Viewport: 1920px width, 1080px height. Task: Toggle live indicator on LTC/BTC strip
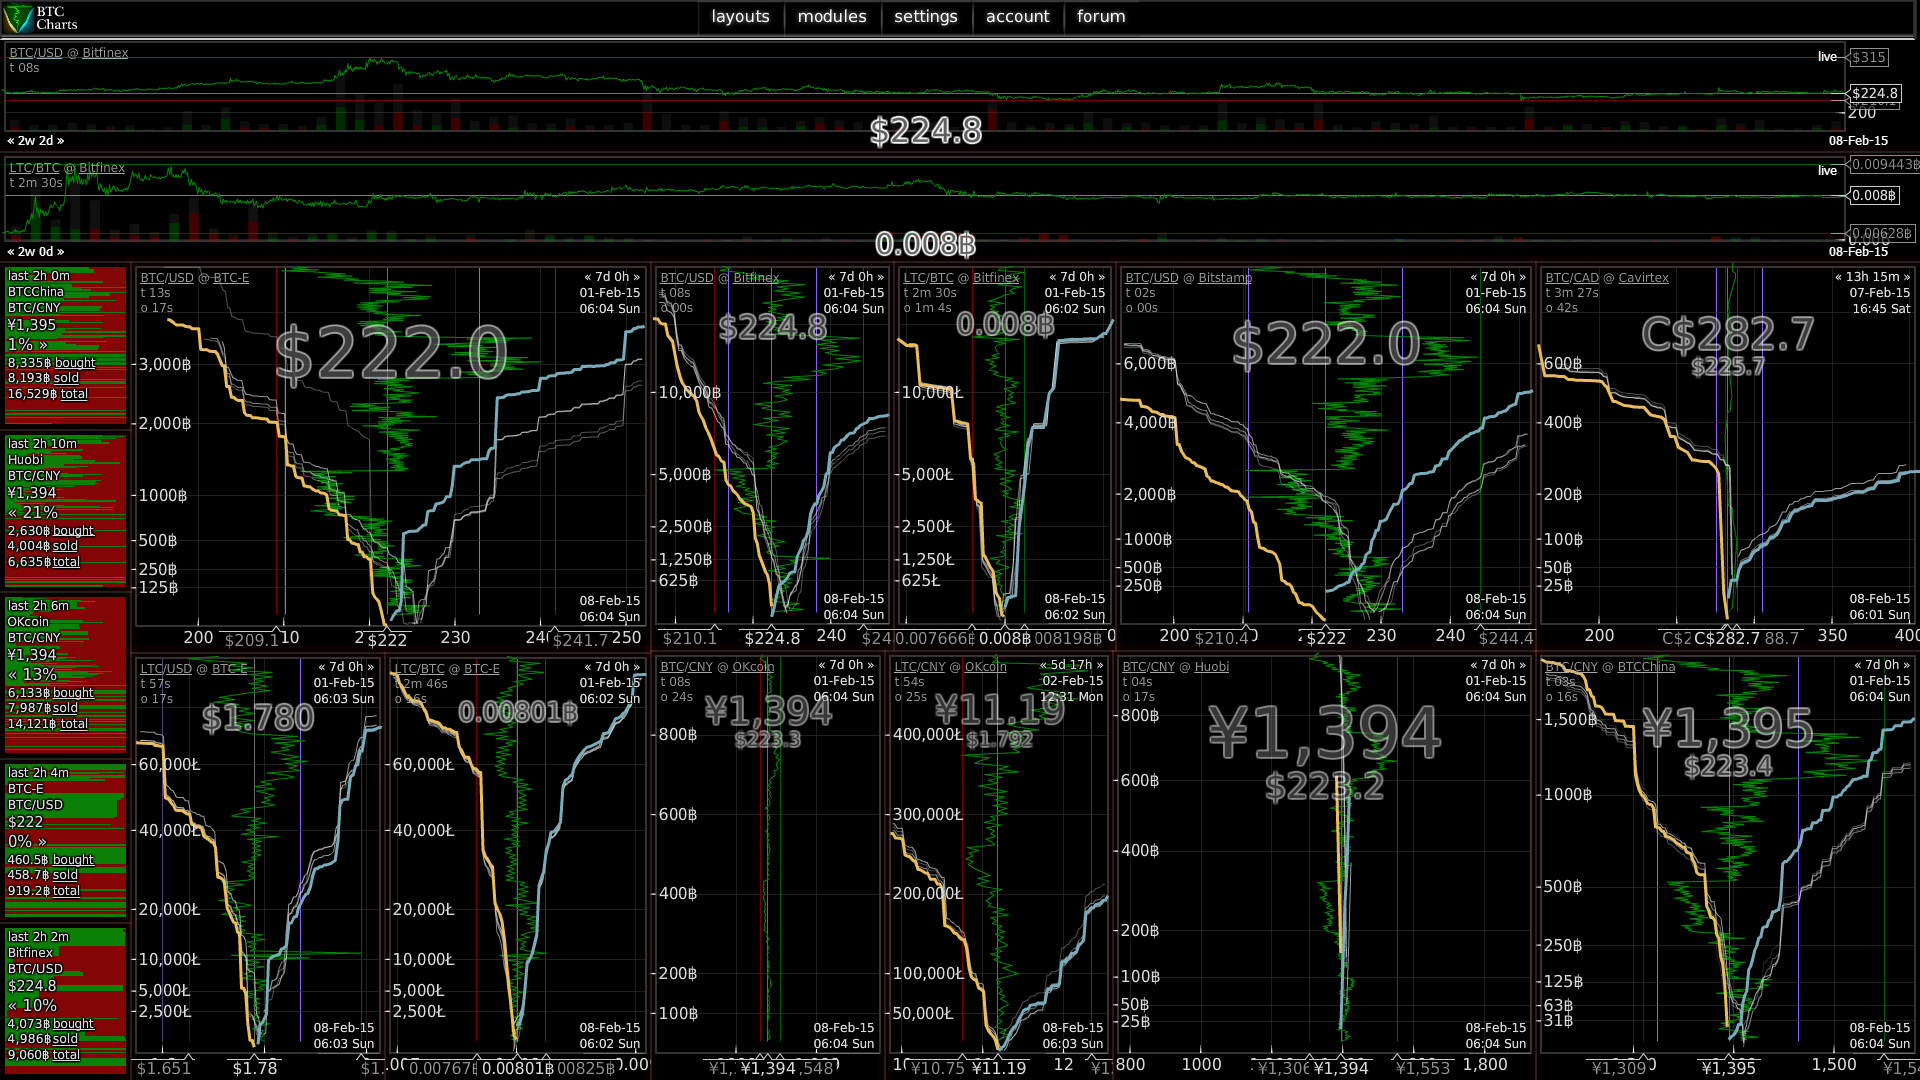click(1827, 171)
